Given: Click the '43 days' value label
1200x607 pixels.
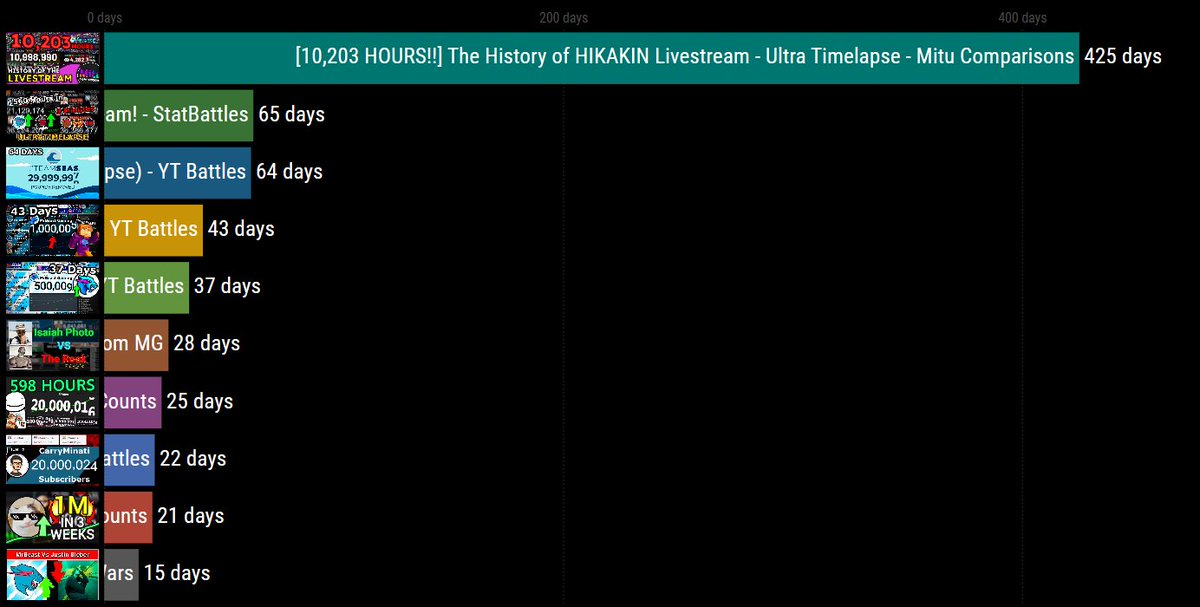Looking at the screenshot, I should coord(241,229).
